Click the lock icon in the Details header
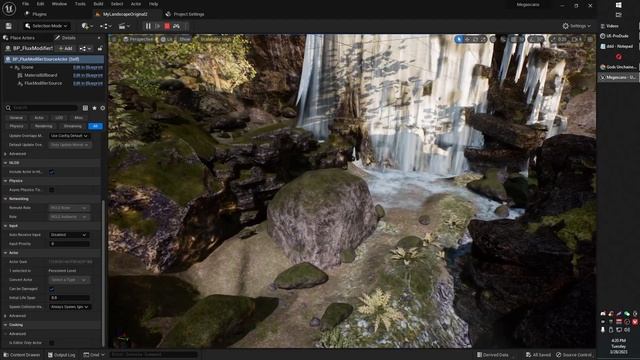The width and height of the screenshot is (640, 360). pyautogui.click(x=100, y=49)
